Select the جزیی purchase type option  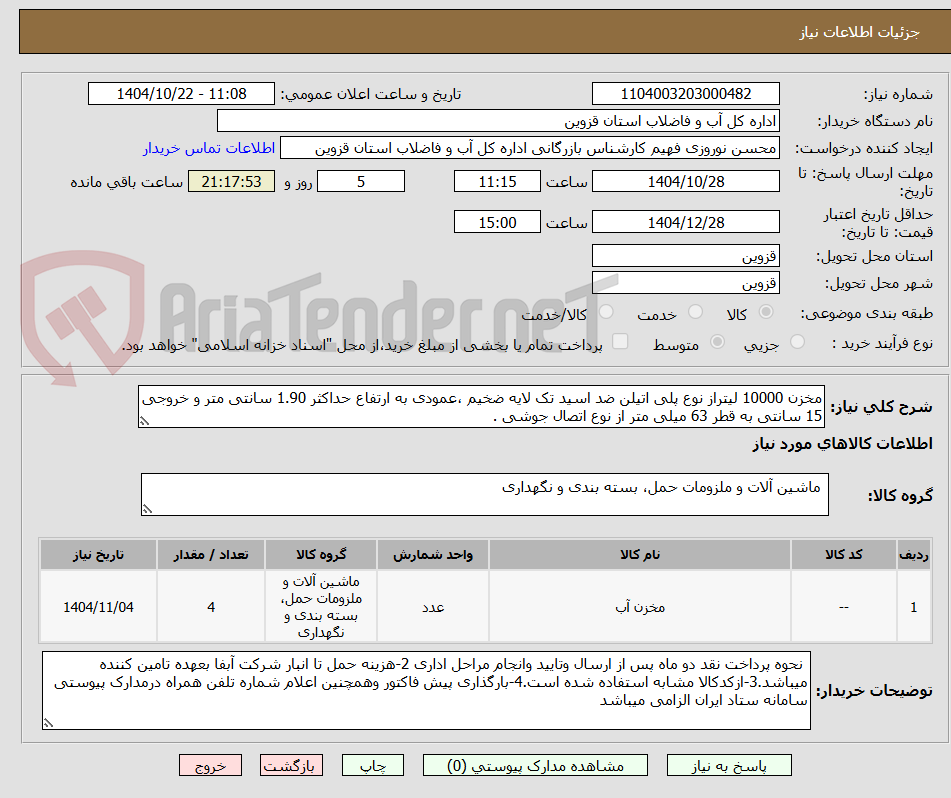(x=797, y=341)
